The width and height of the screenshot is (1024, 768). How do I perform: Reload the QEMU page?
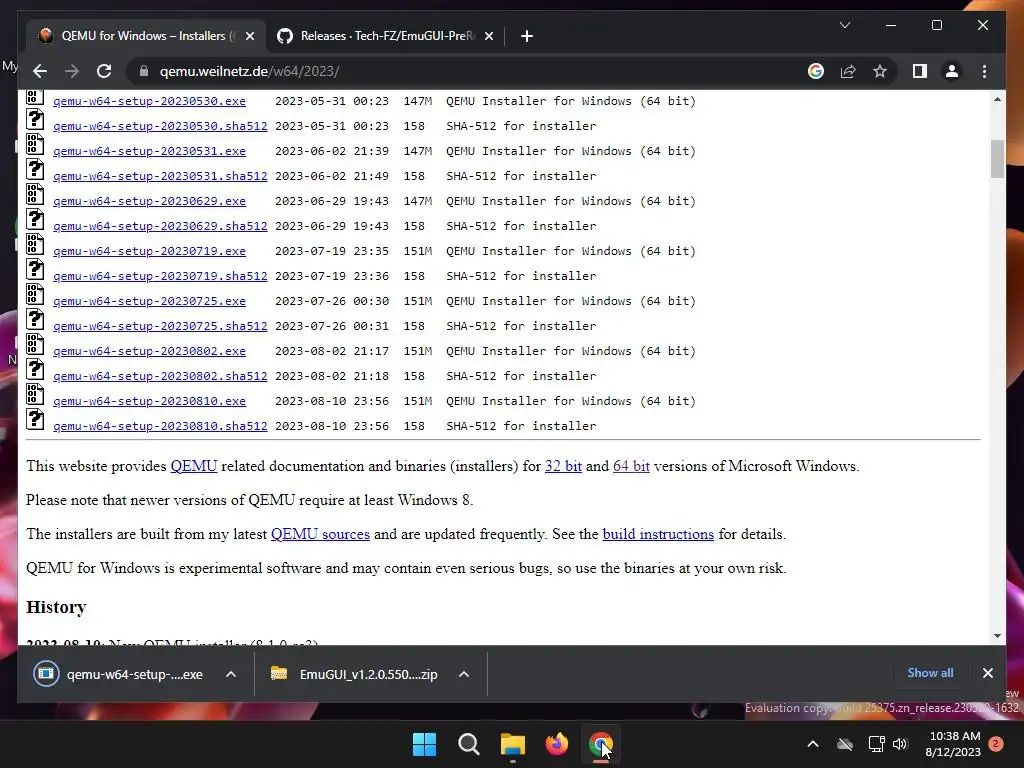pos(104,71)
